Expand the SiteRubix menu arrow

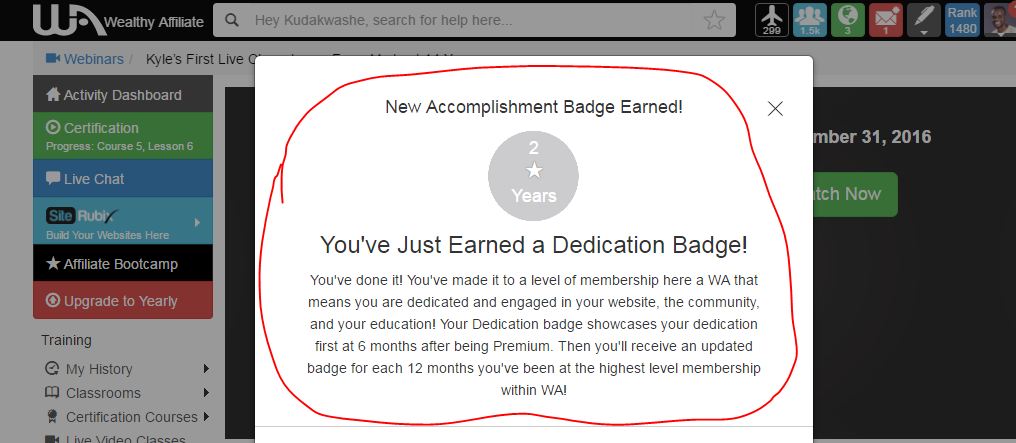pyautogui.click(x=198, y=222)
